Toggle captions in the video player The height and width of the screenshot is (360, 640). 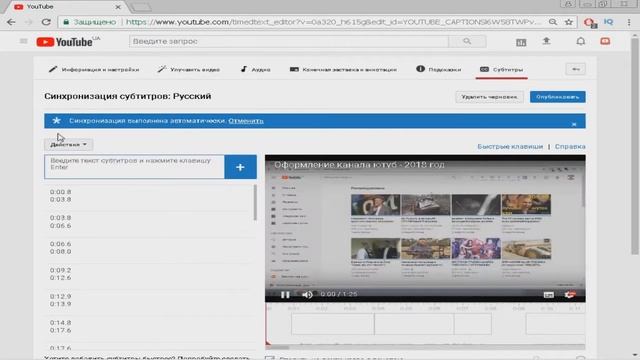tap(549, 295)
